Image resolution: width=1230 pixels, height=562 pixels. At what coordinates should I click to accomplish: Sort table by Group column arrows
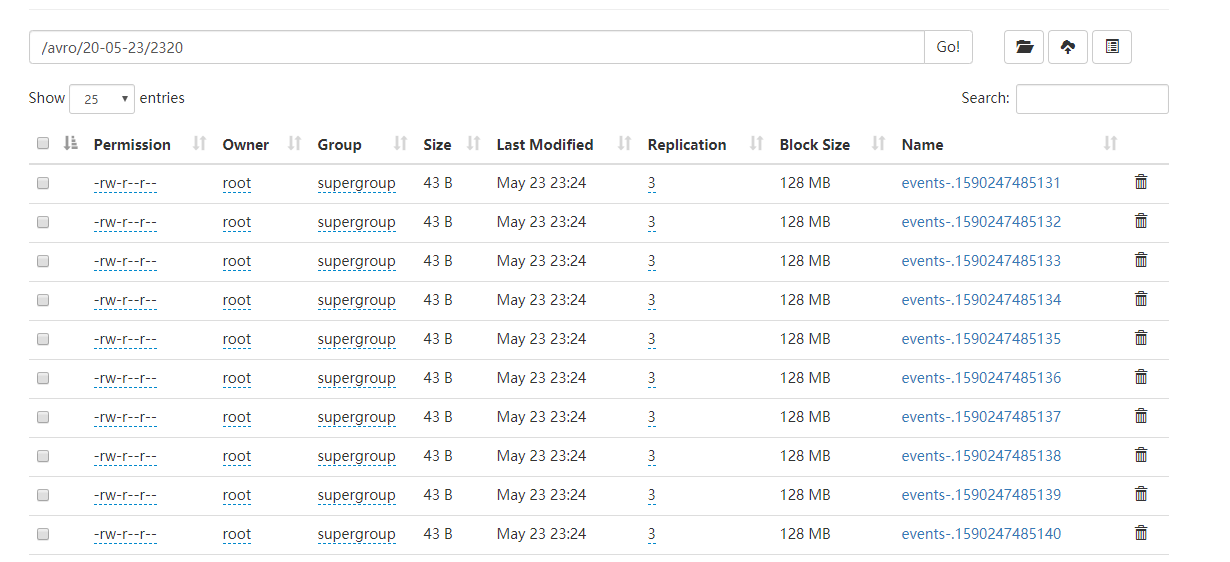(x=400, y=144)
